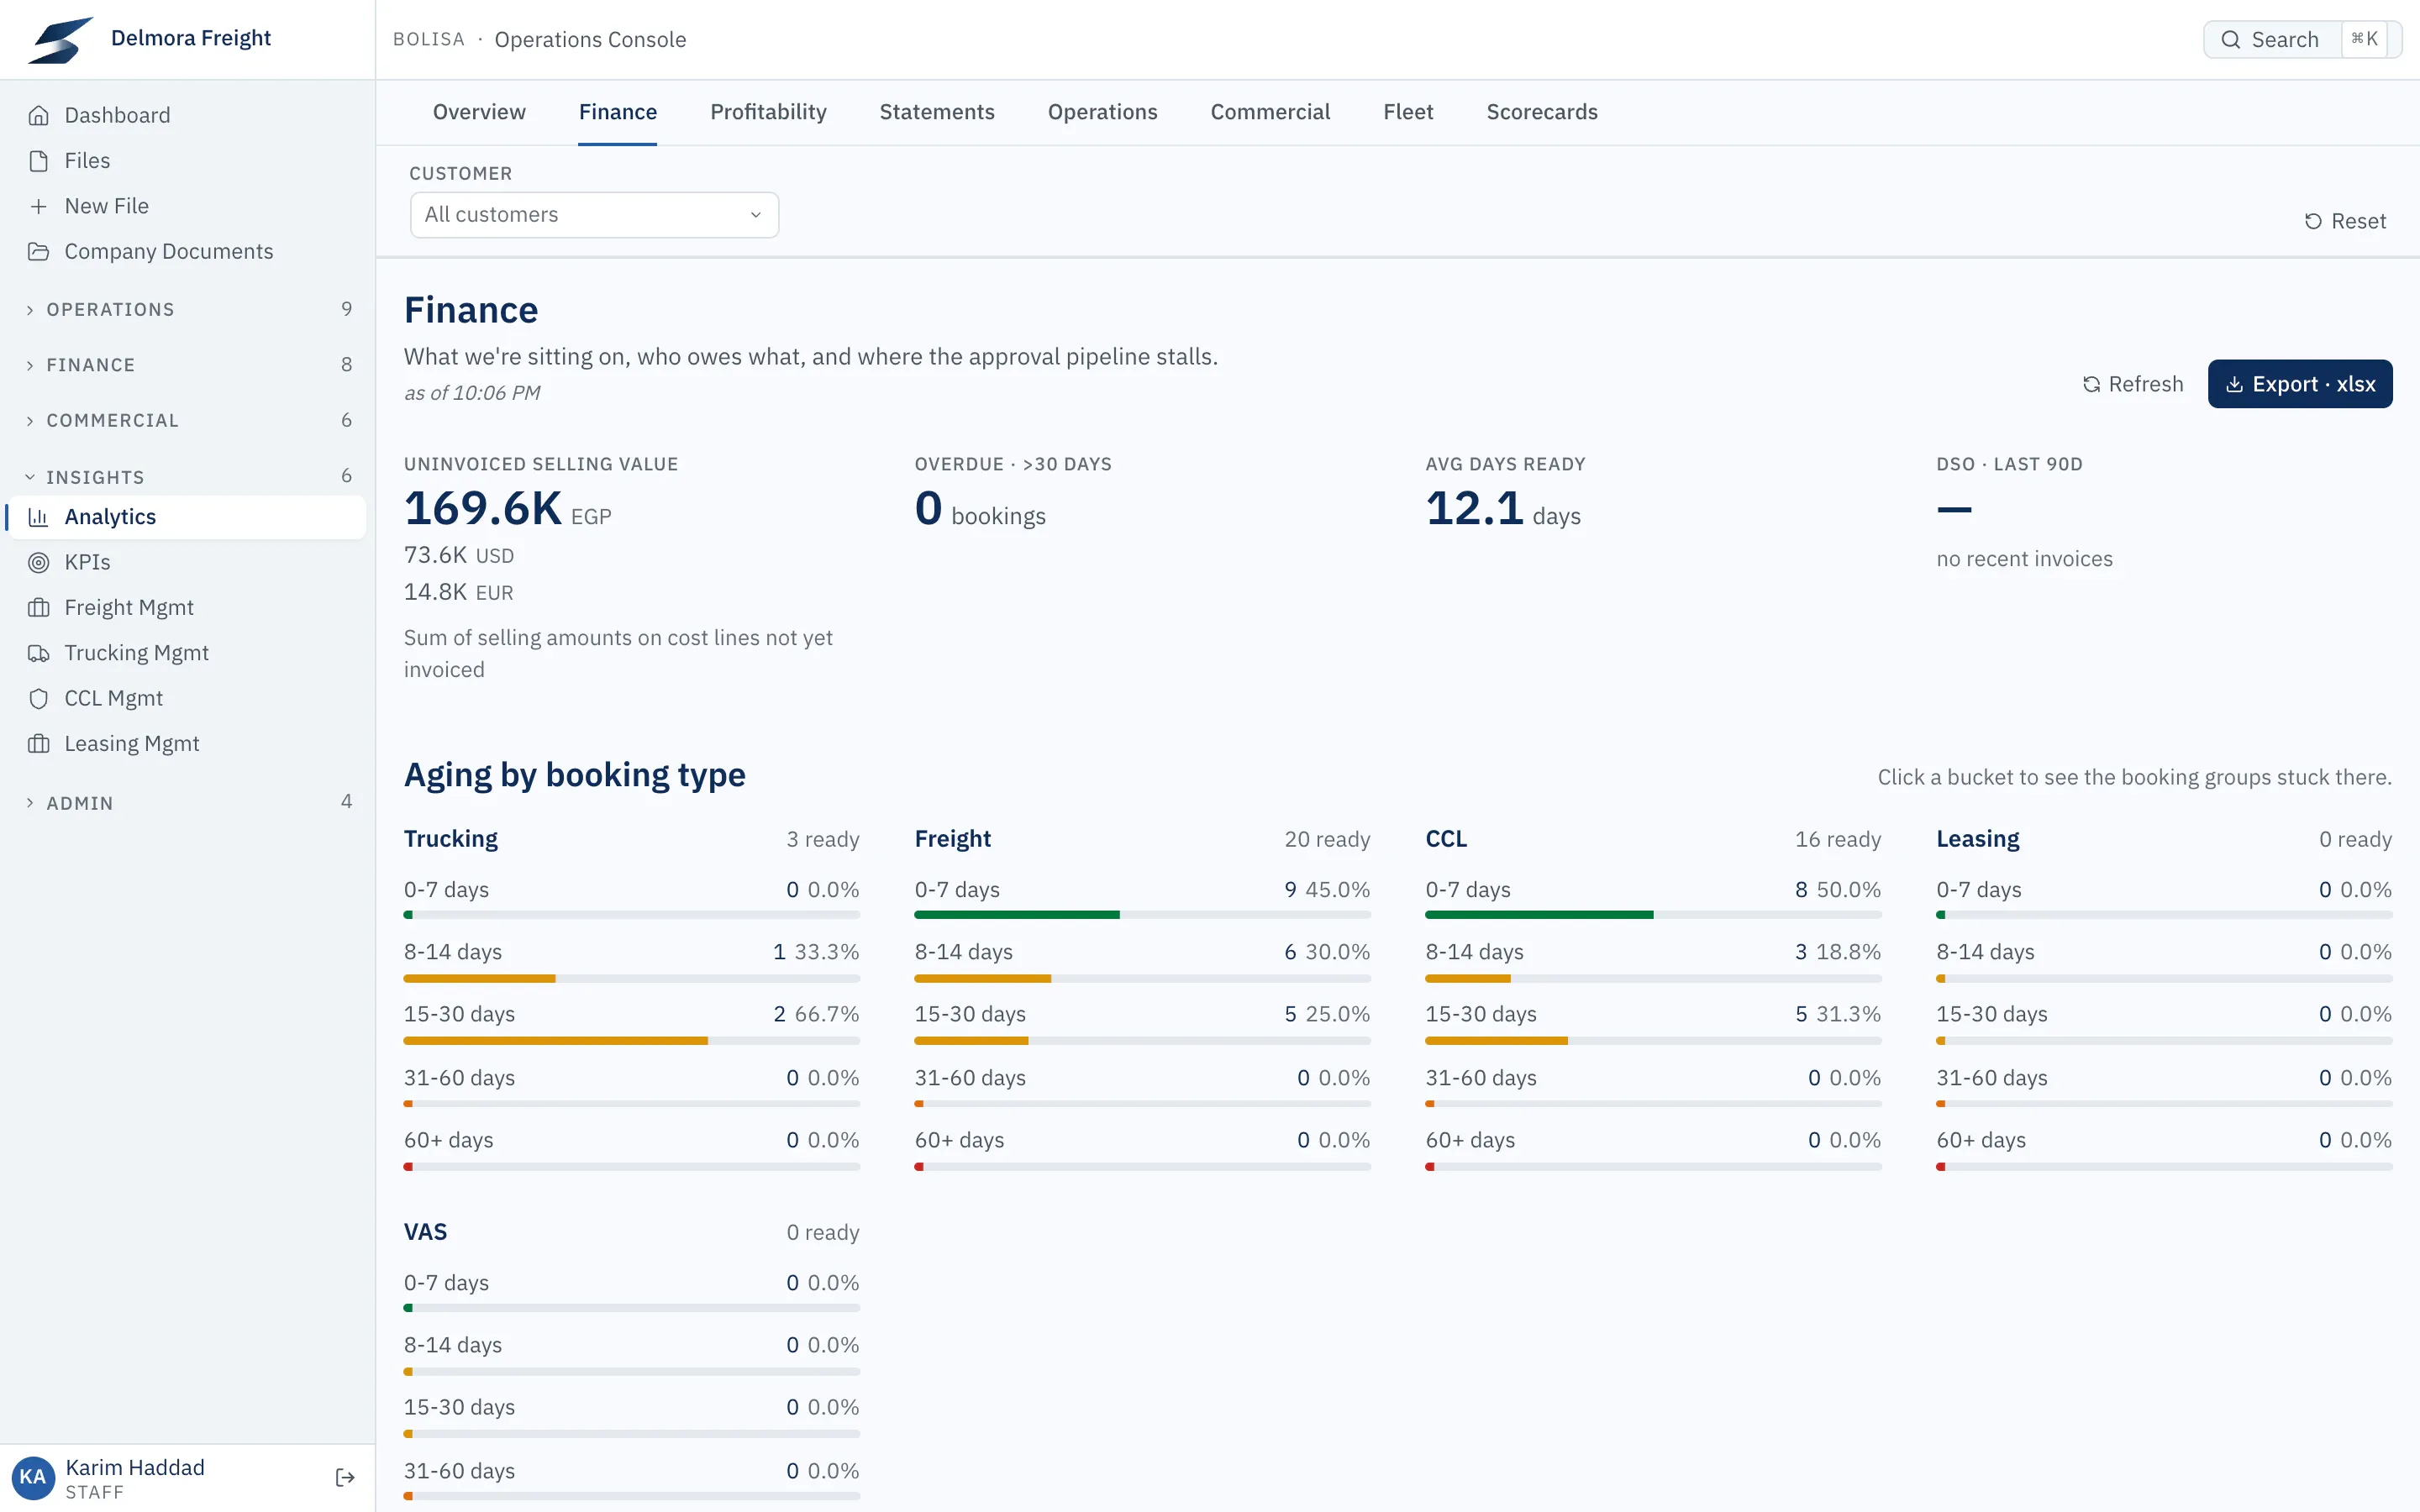Click the logout icon beside Karim Haddad
The width and height of the screenshot is (2420, 1512).
(x=345, y=1477)
